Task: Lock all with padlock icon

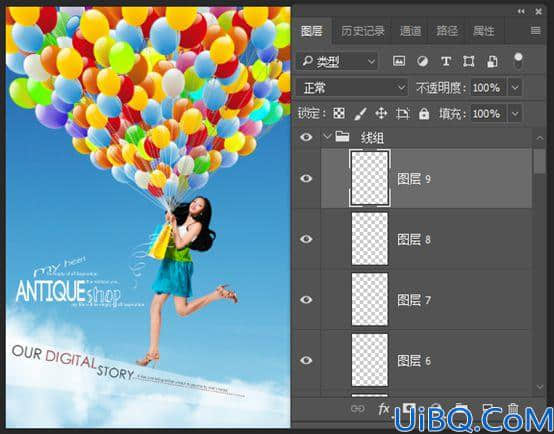Action: click(x=424, y=113)
